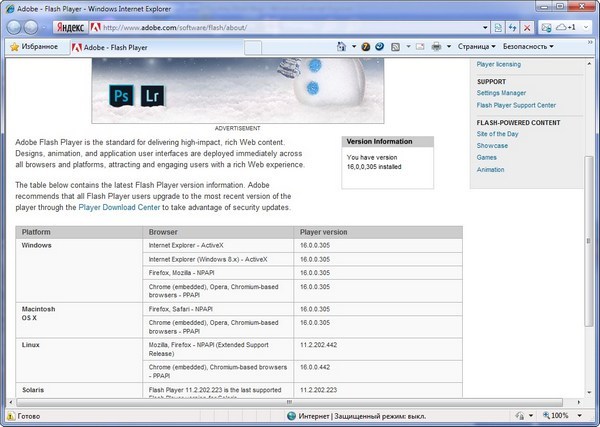
Task: Click the 'Internet Explorer (Windows 8.x) - ActiveX' cell
Action: [218, 259]
